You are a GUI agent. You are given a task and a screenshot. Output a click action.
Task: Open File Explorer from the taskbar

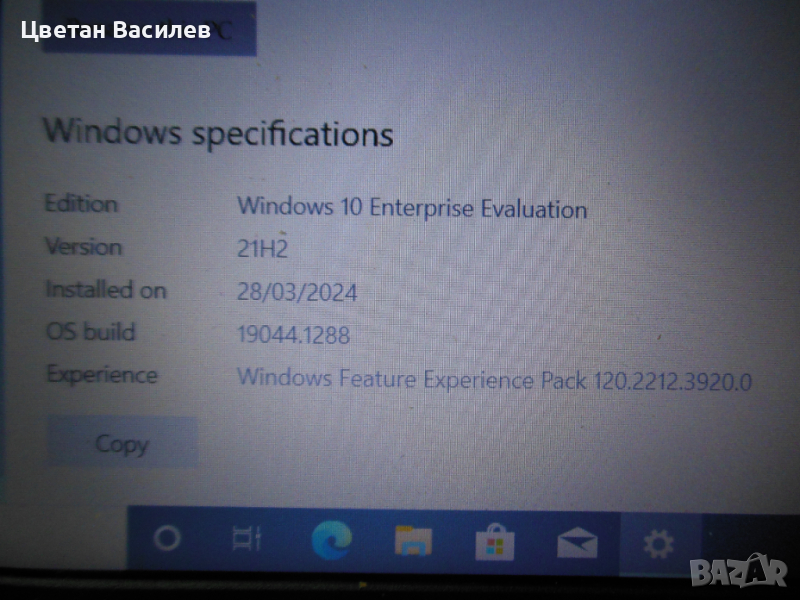[413, 541]
